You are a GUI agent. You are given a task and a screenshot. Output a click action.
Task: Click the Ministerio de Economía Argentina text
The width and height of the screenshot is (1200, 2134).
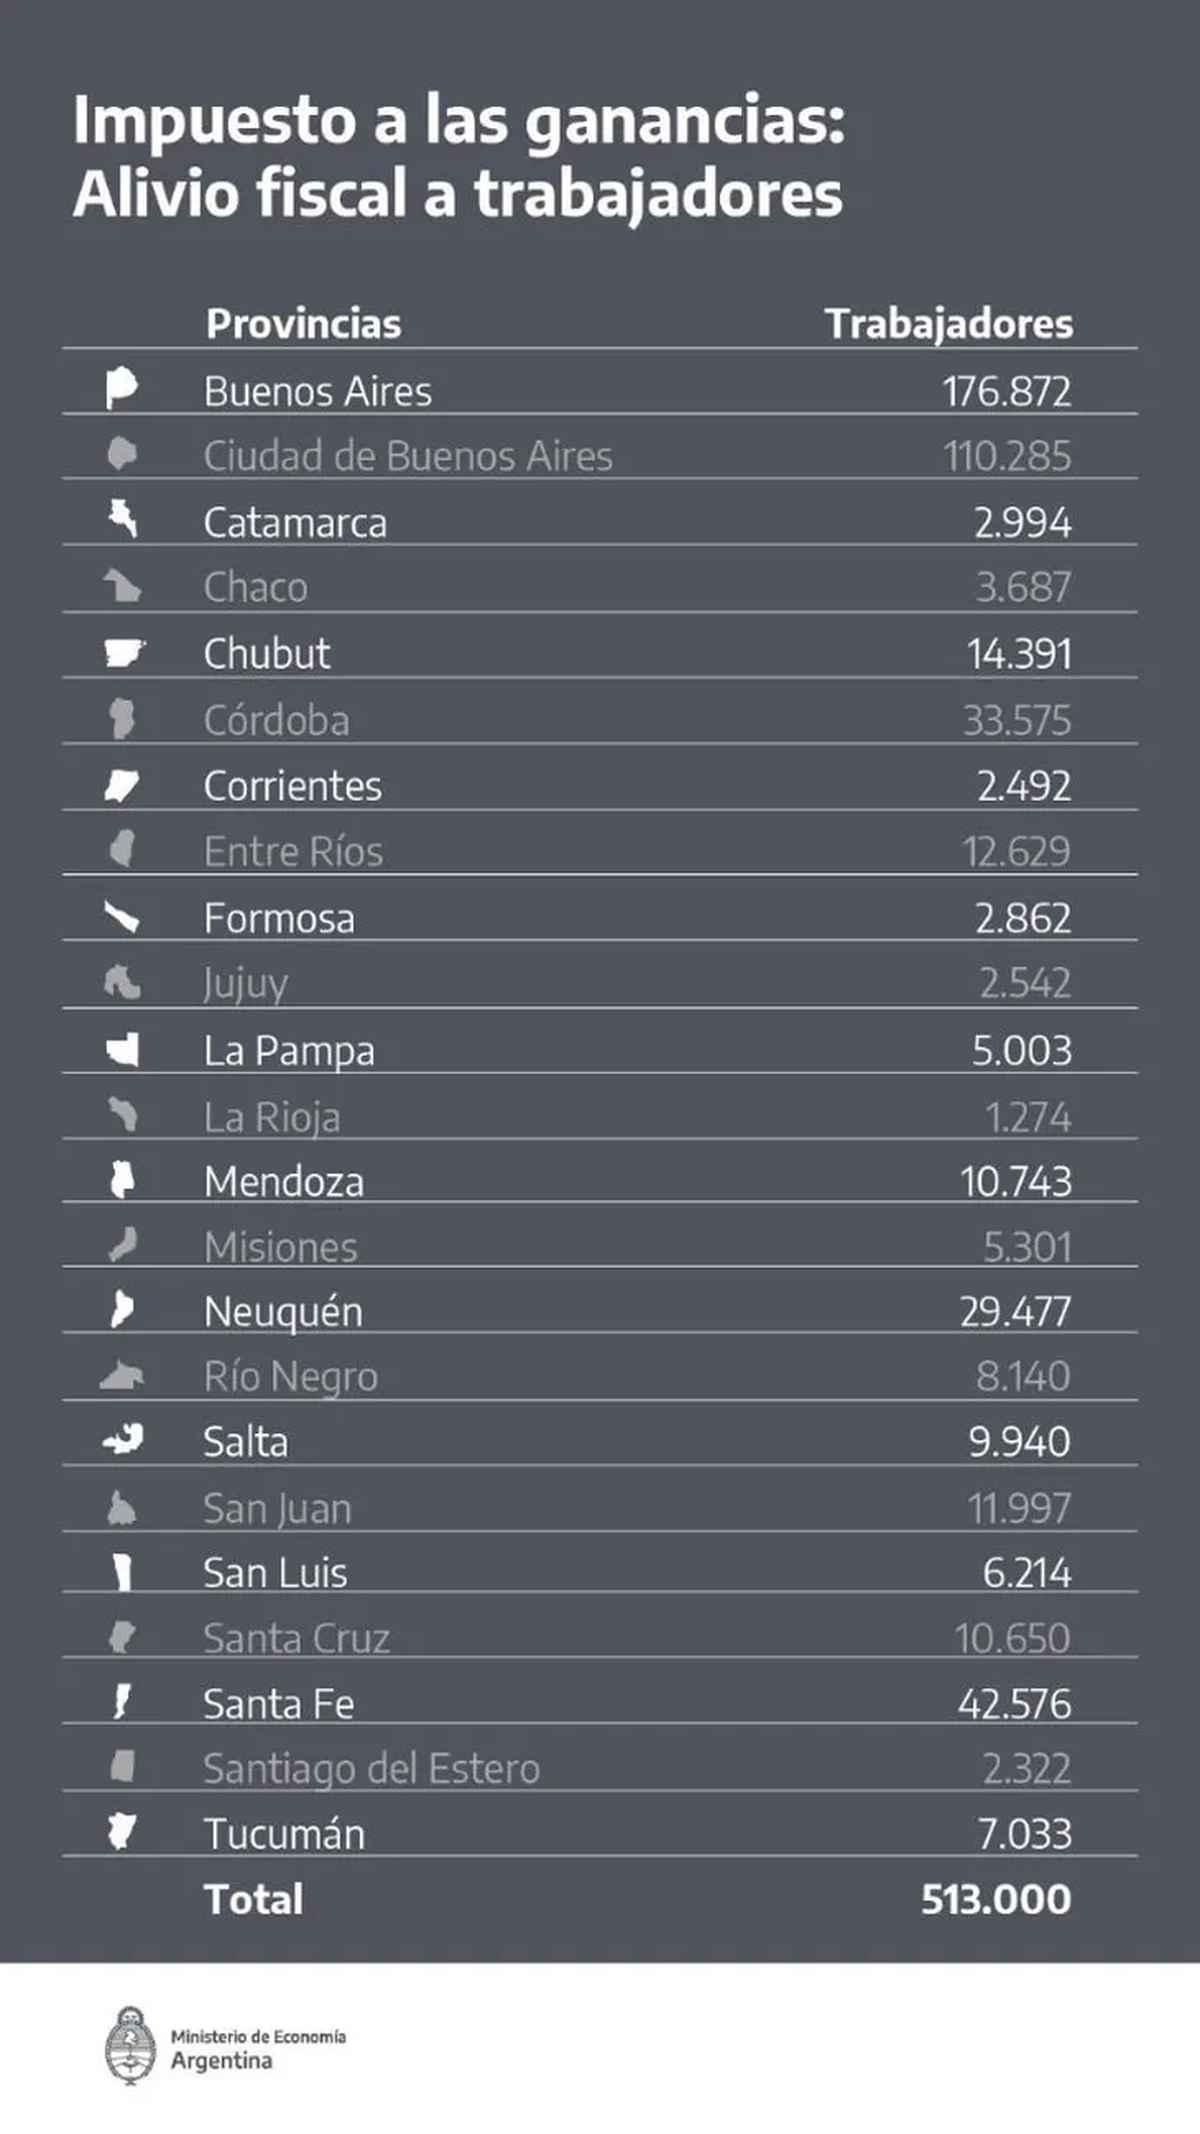pyautogui.click(x=258, y=2048)
